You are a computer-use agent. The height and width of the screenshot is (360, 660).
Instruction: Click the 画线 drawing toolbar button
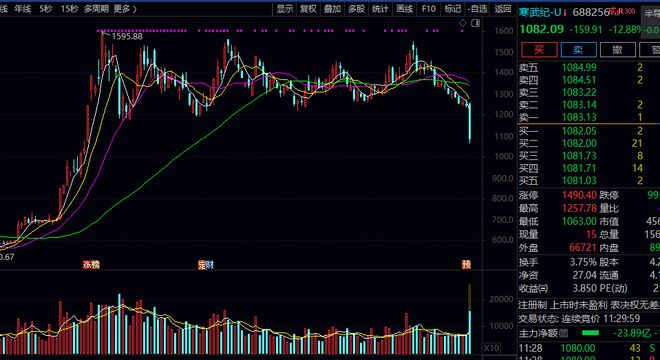pos(405,9)
